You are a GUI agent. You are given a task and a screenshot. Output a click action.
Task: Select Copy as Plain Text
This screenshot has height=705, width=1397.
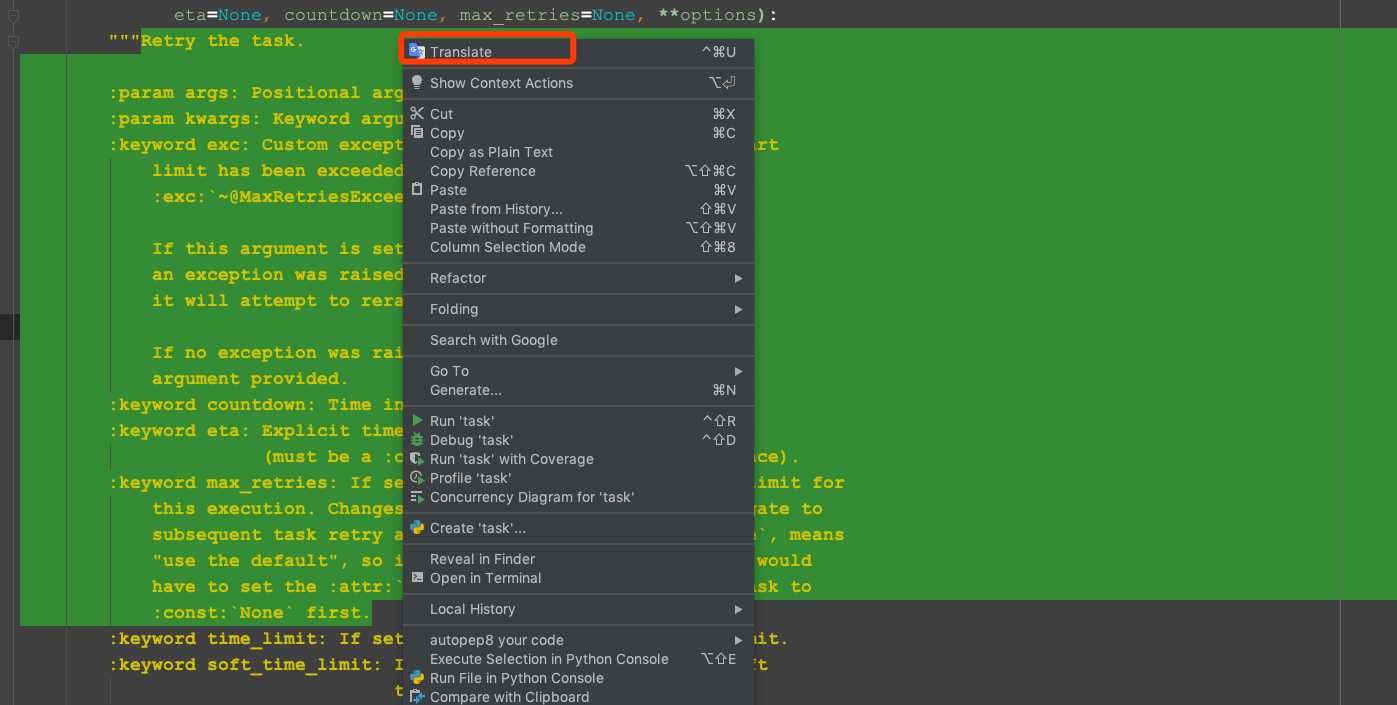(578, 152)
